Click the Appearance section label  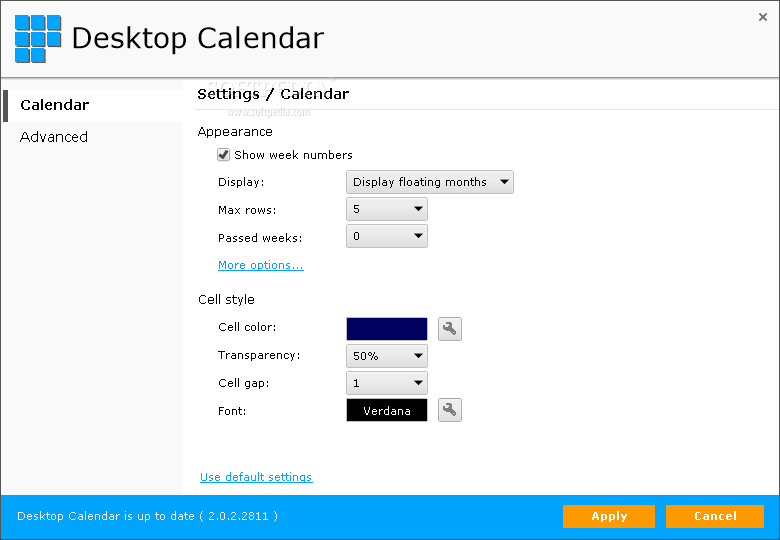[x=235, y=132]
